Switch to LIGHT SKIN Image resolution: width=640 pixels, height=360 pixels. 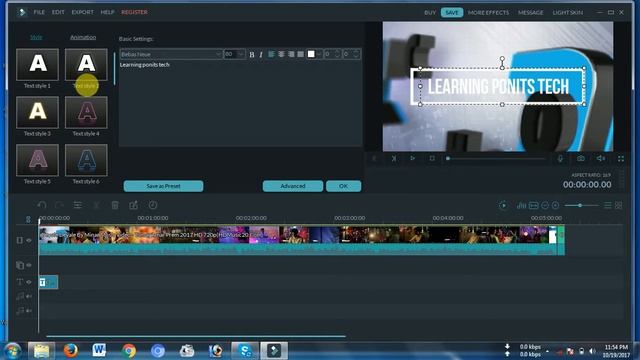coord(568,13)
